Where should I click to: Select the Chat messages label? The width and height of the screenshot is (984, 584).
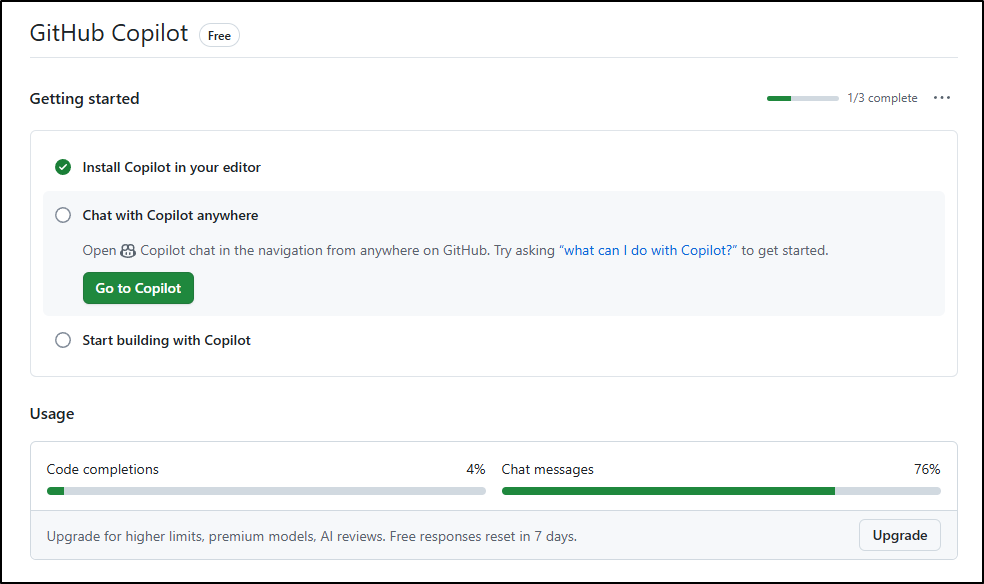(547, 469)
